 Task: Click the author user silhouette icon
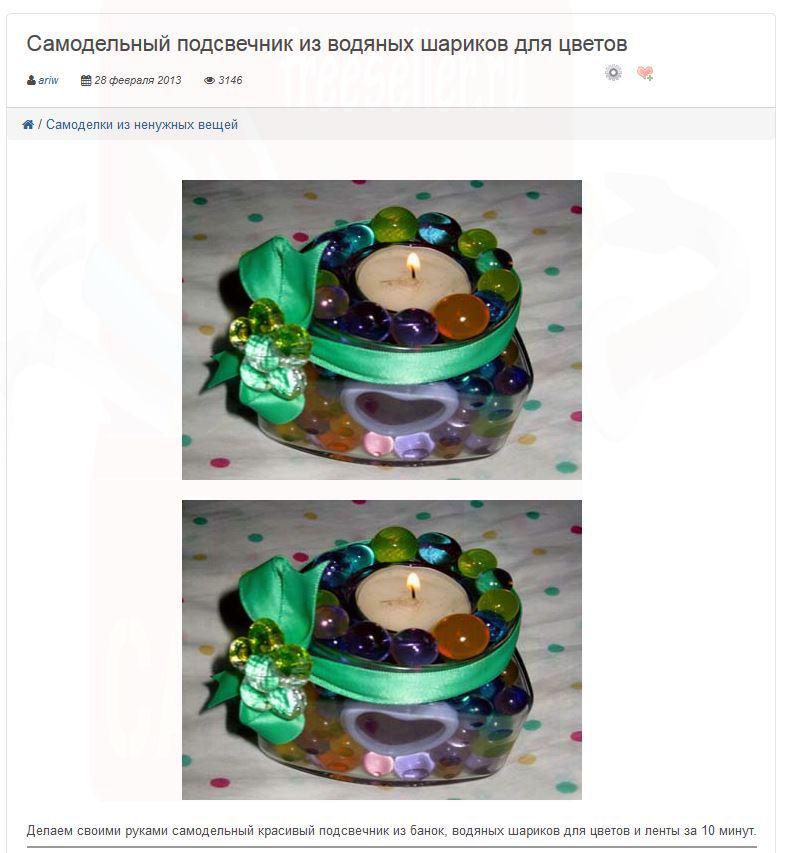(31, 81)
